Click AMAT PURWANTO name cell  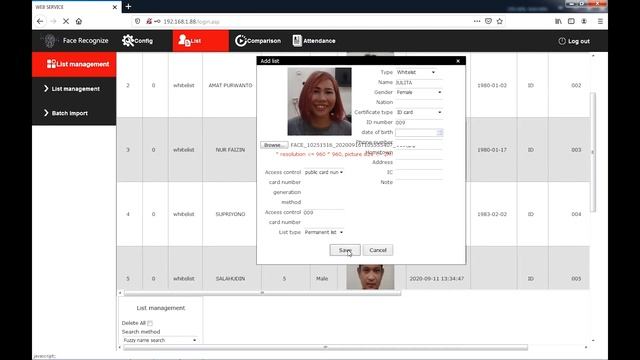coord(230,85)
